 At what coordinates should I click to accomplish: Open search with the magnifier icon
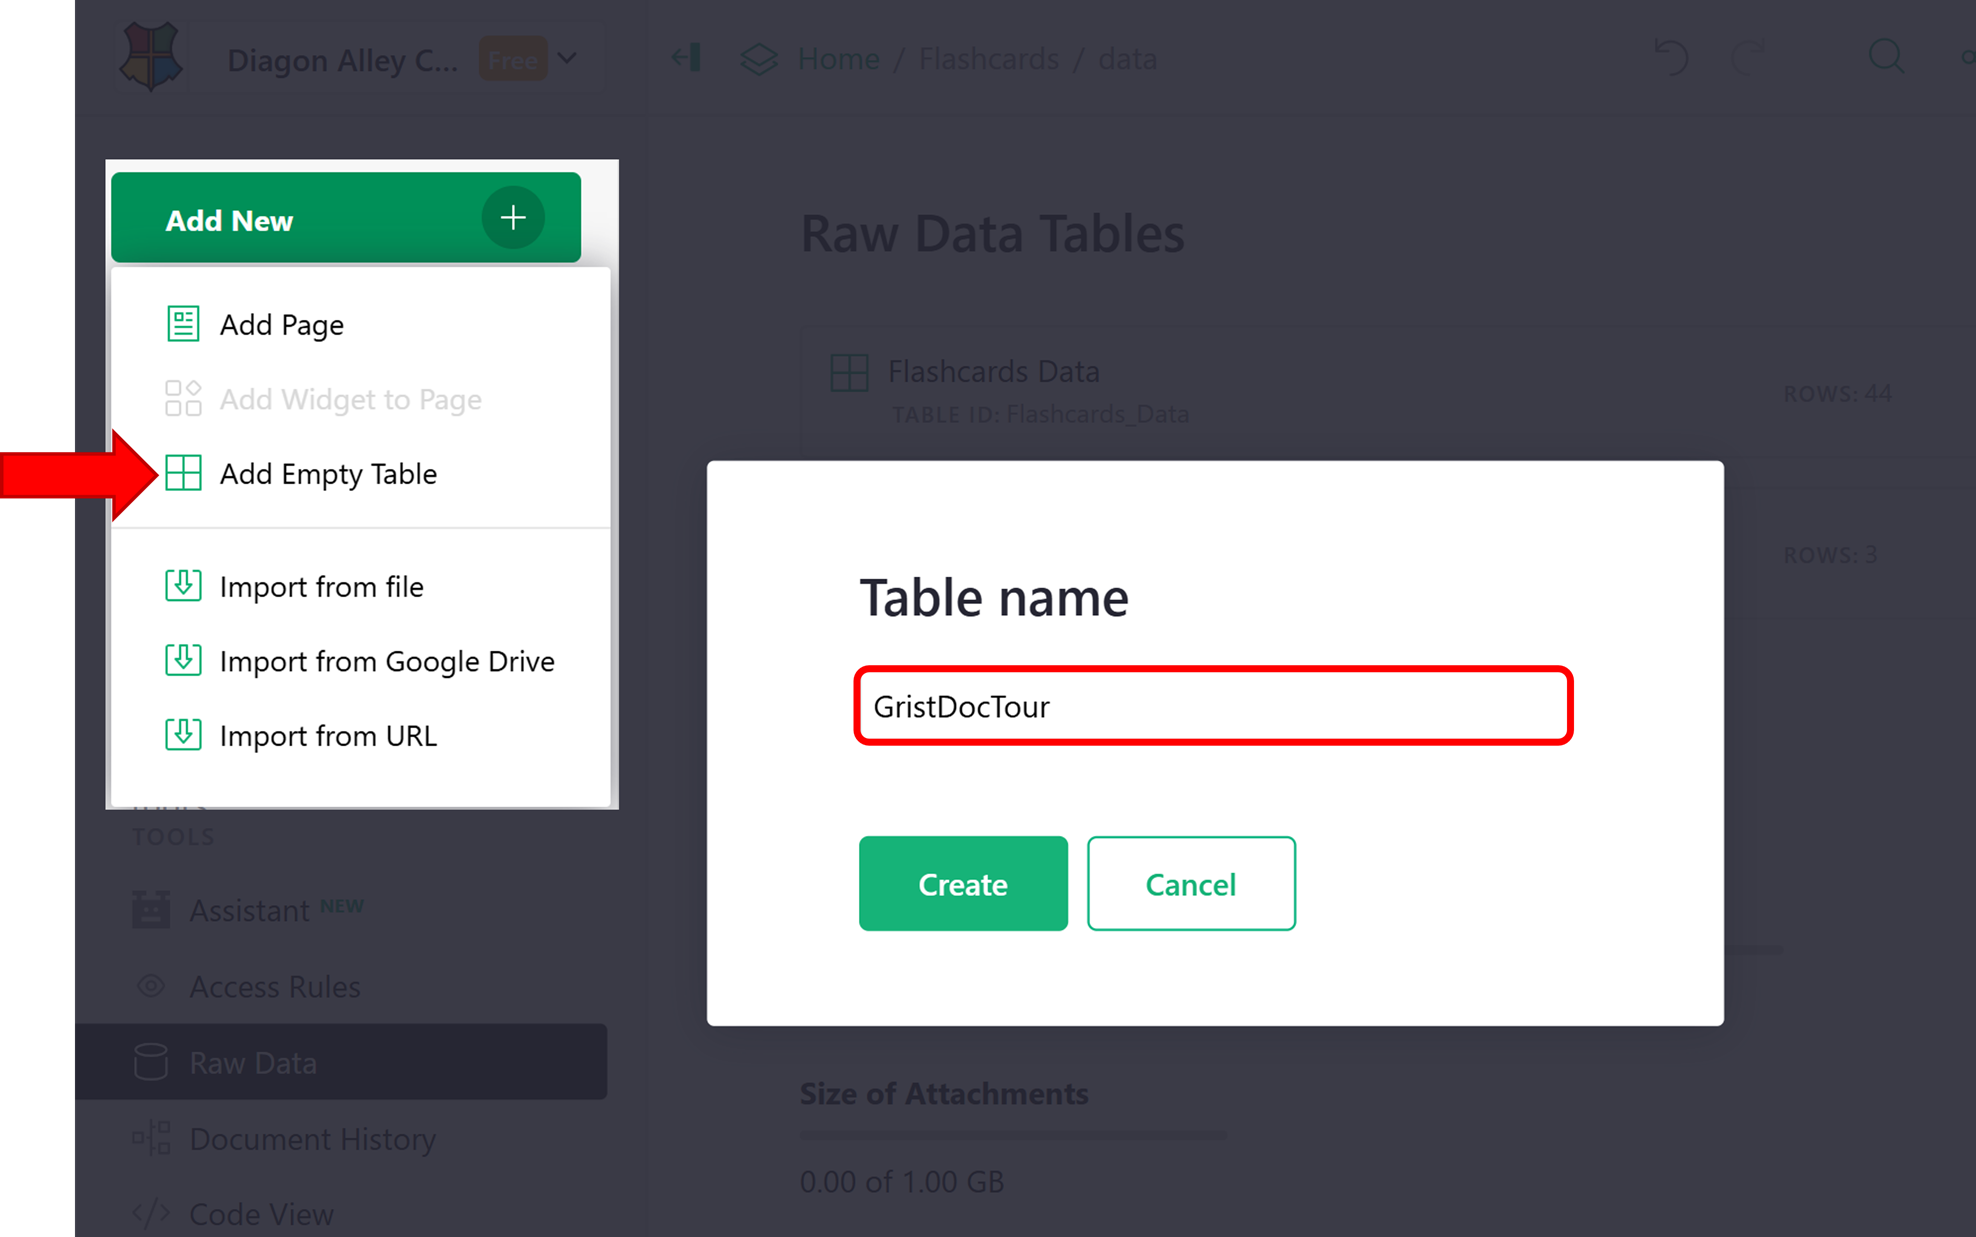[1887, 58]
